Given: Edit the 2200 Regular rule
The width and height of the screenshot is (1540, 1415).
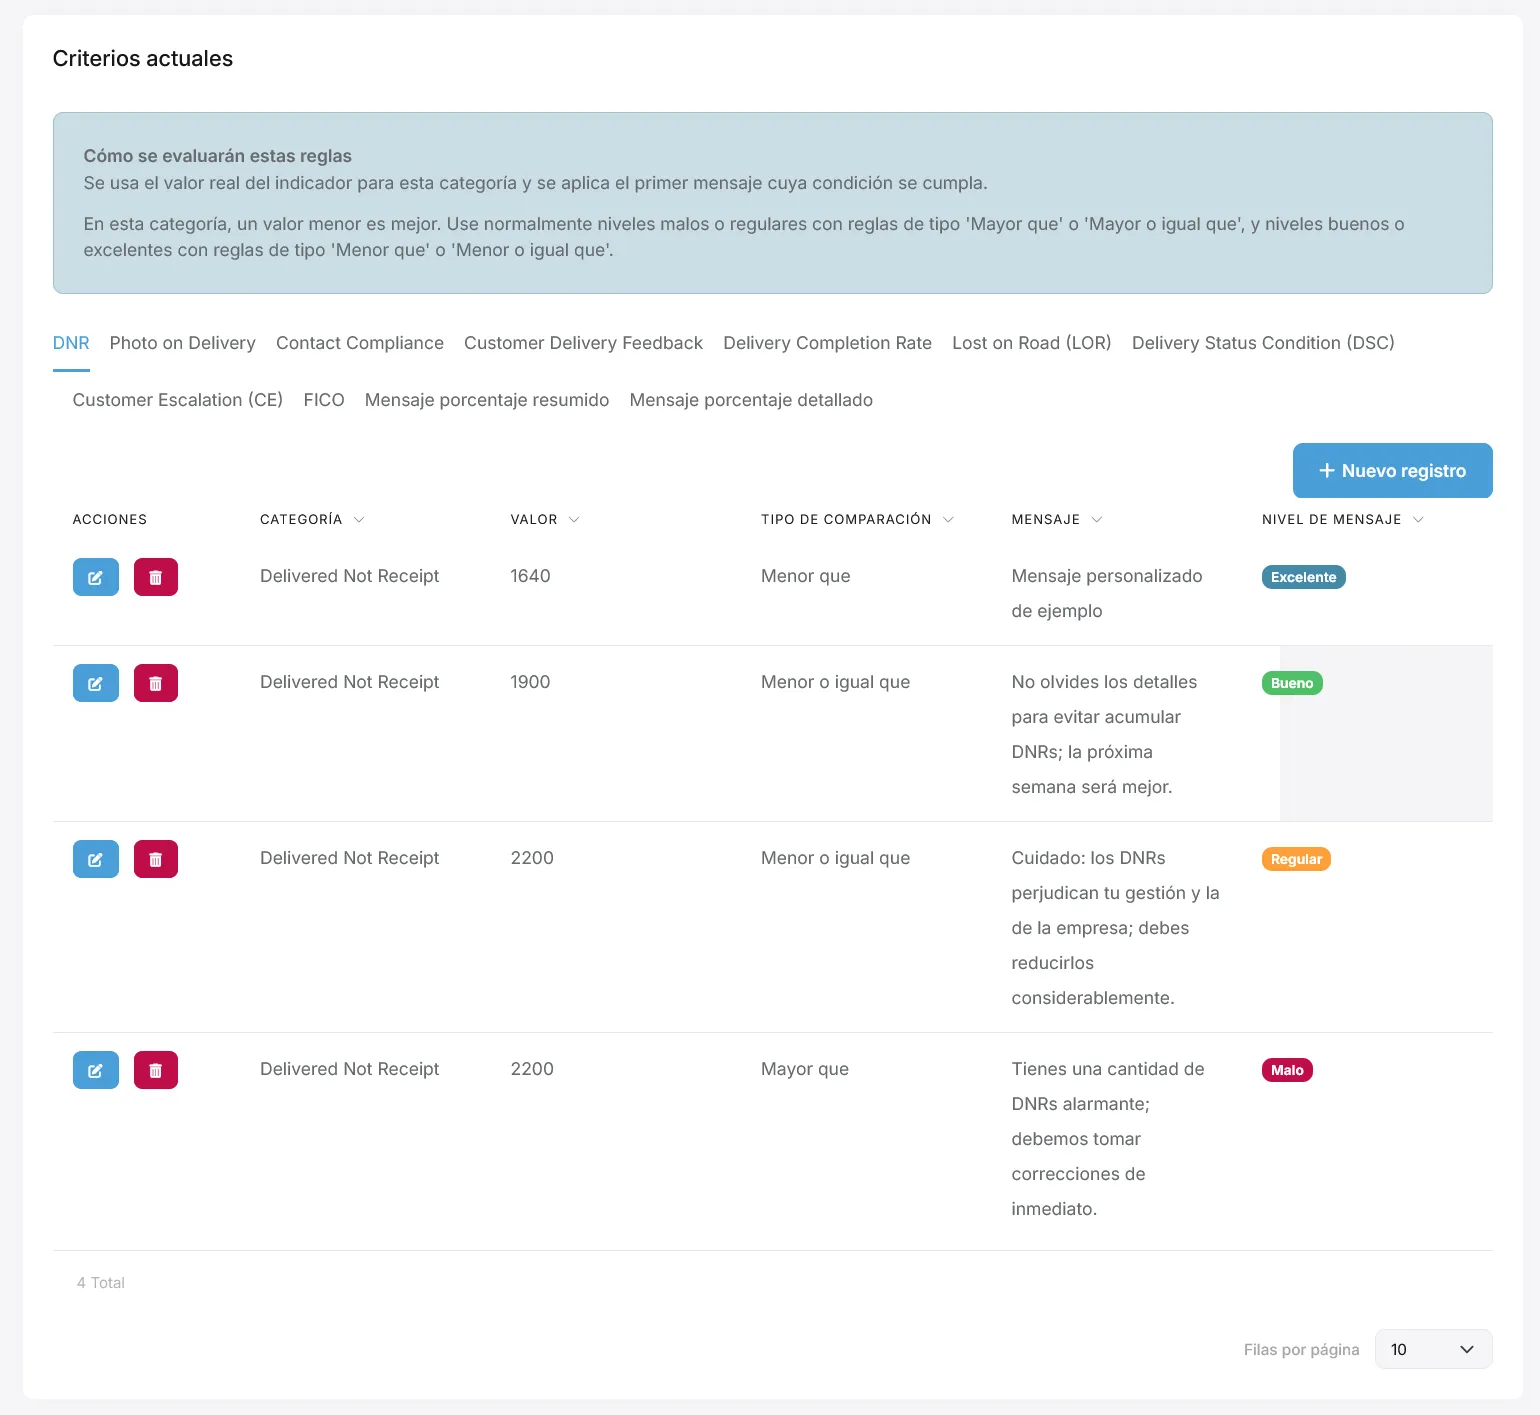Looking at the screenshot, I should tap(96, 859).
